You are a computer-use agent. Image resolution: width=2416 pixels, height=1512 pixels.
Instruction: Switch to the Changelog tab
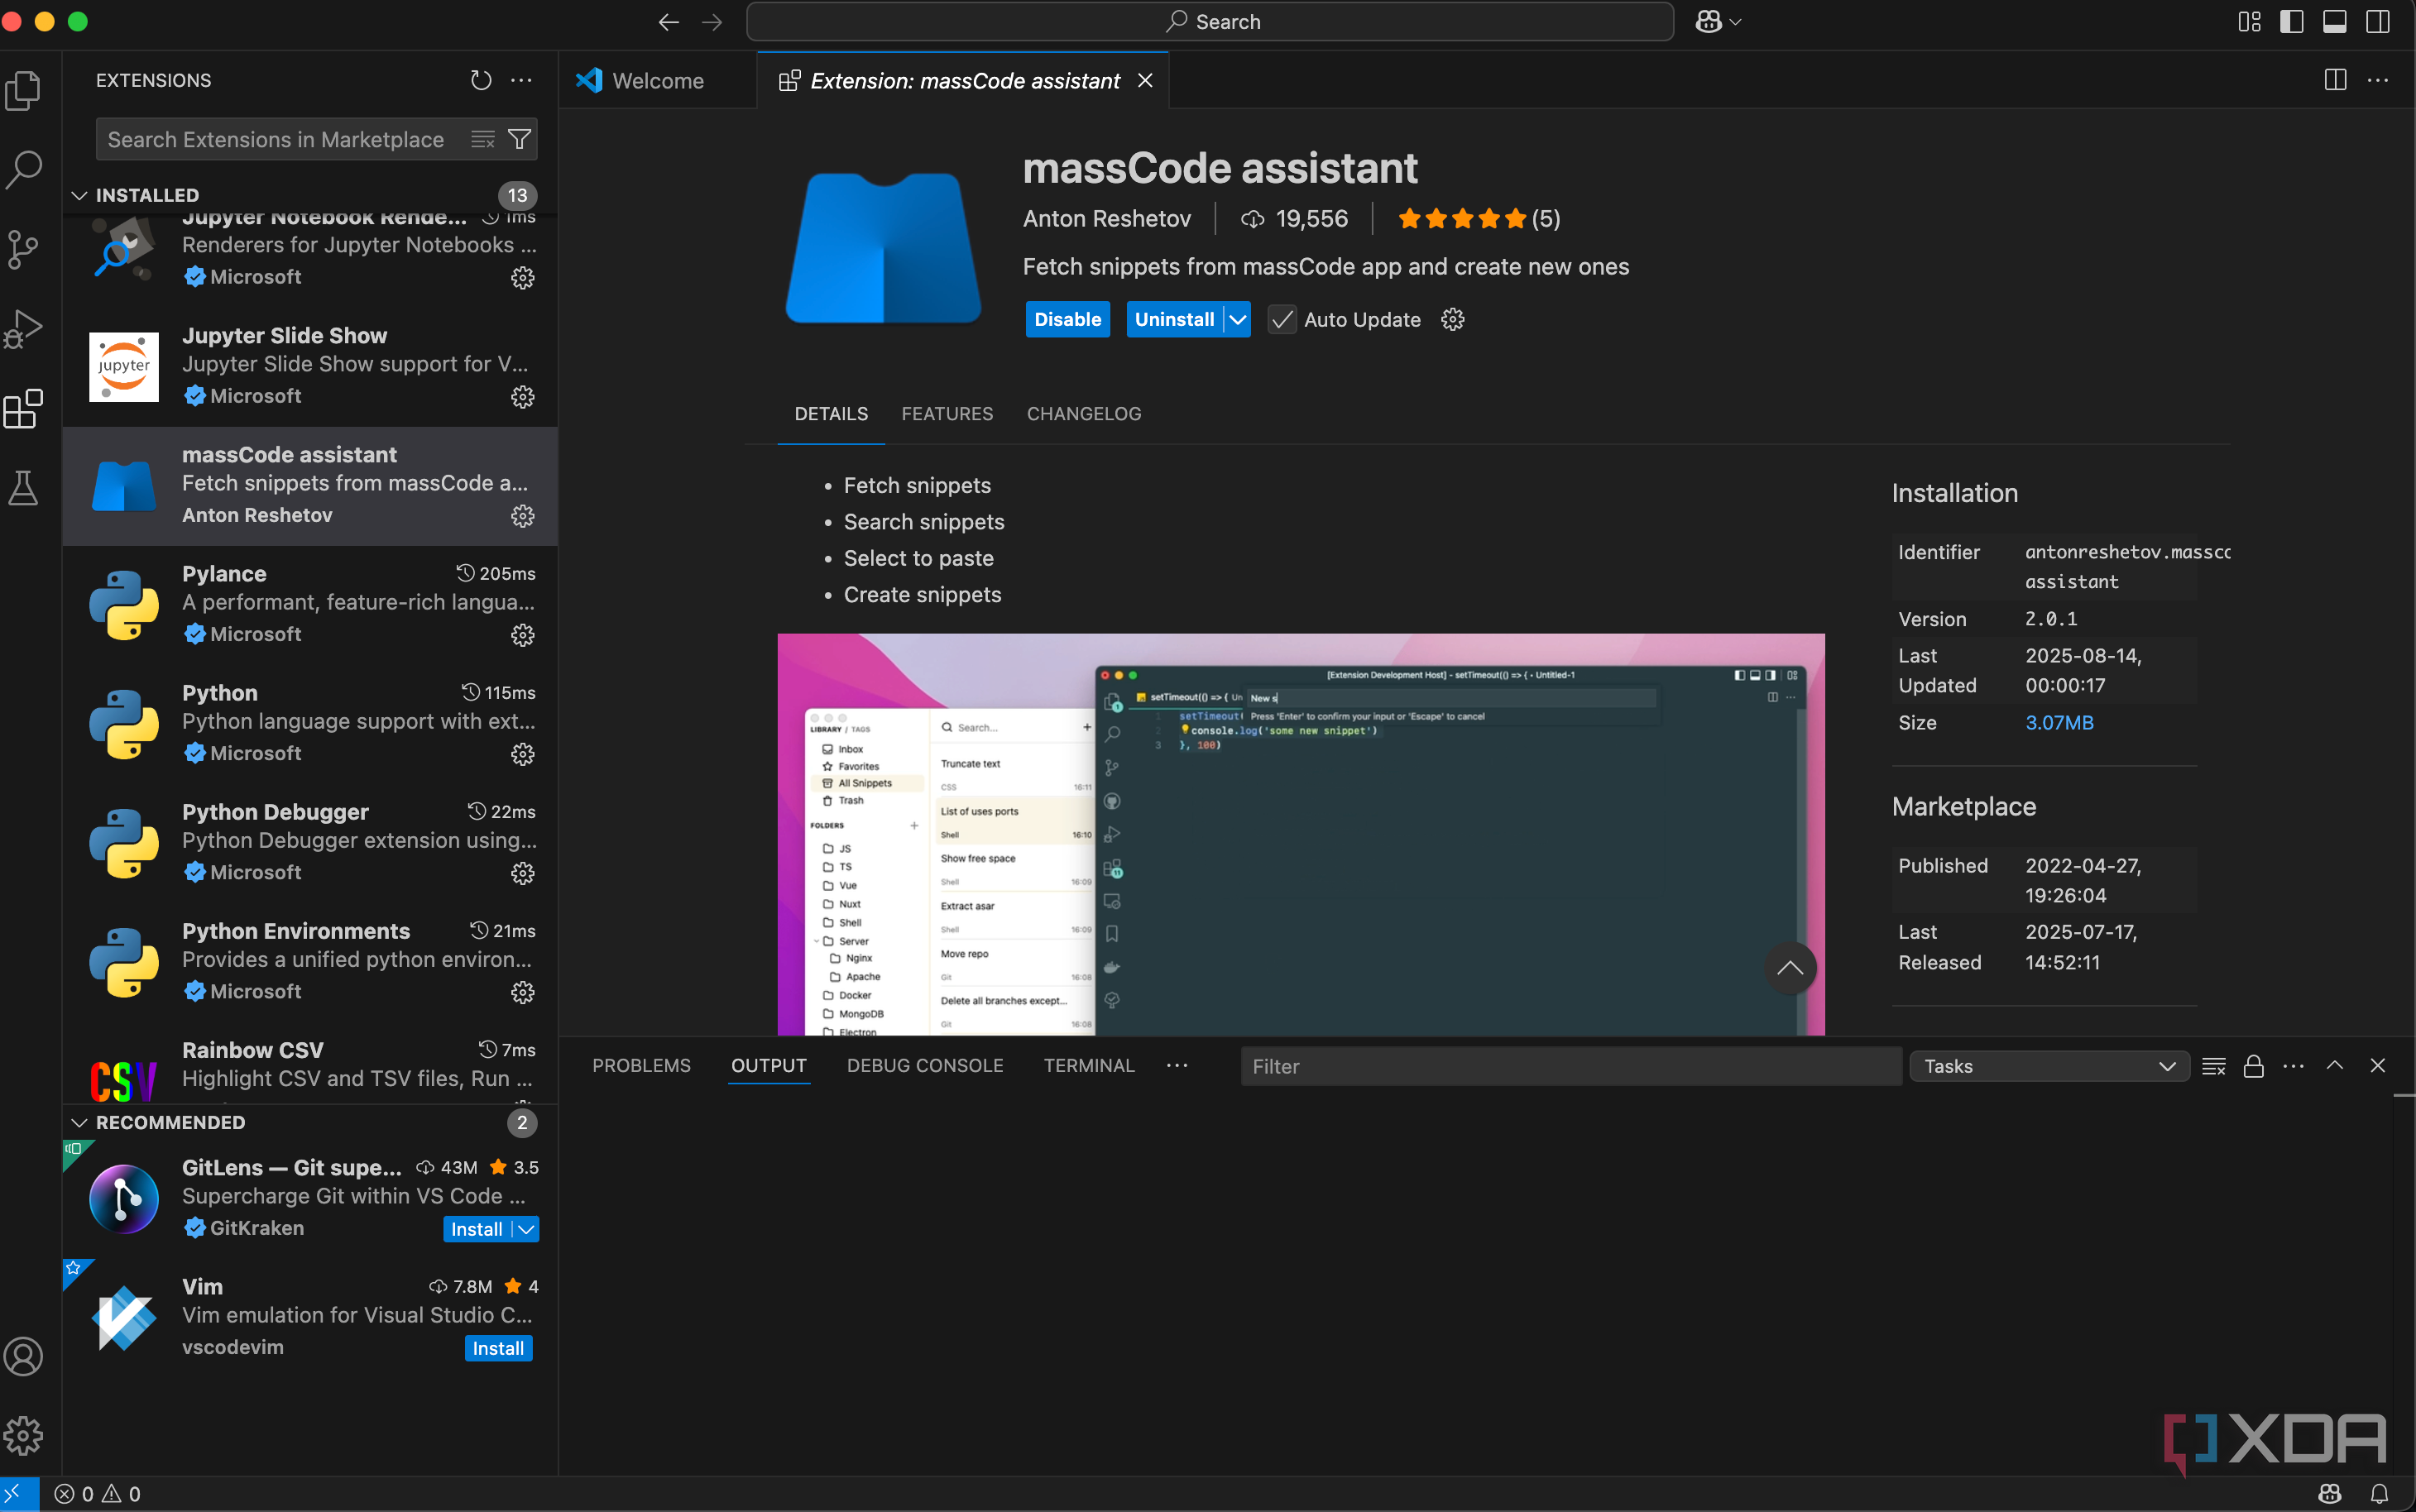pyautogui.click(x=1083, y=414)
